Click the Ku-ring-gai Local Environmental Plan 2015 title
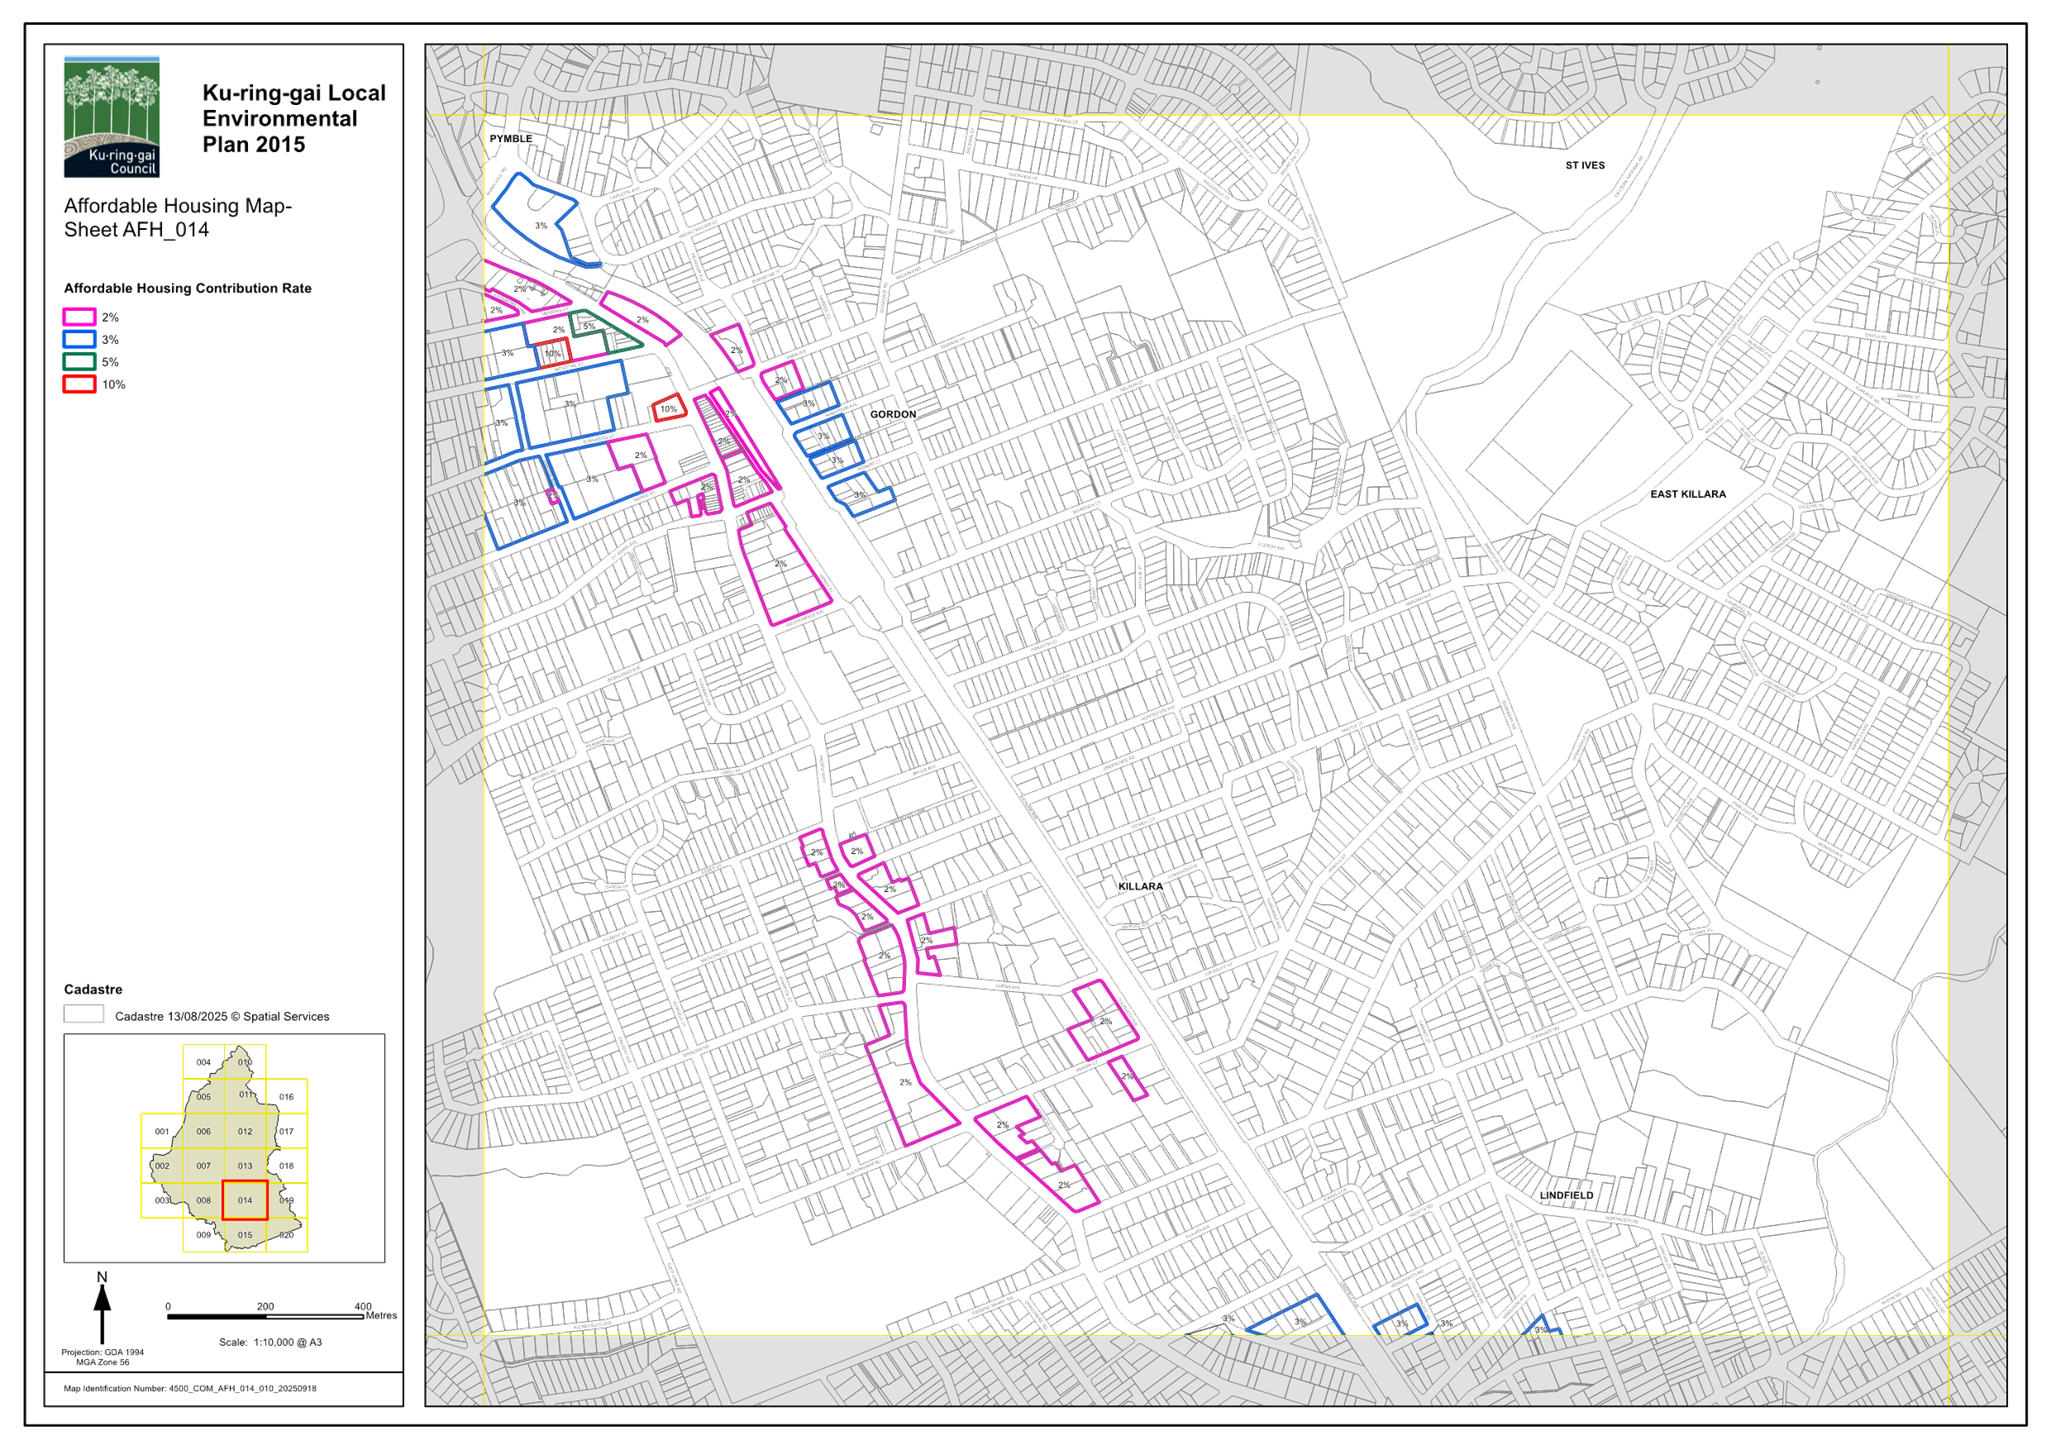 pyautogui.click(x=293, y=118)
